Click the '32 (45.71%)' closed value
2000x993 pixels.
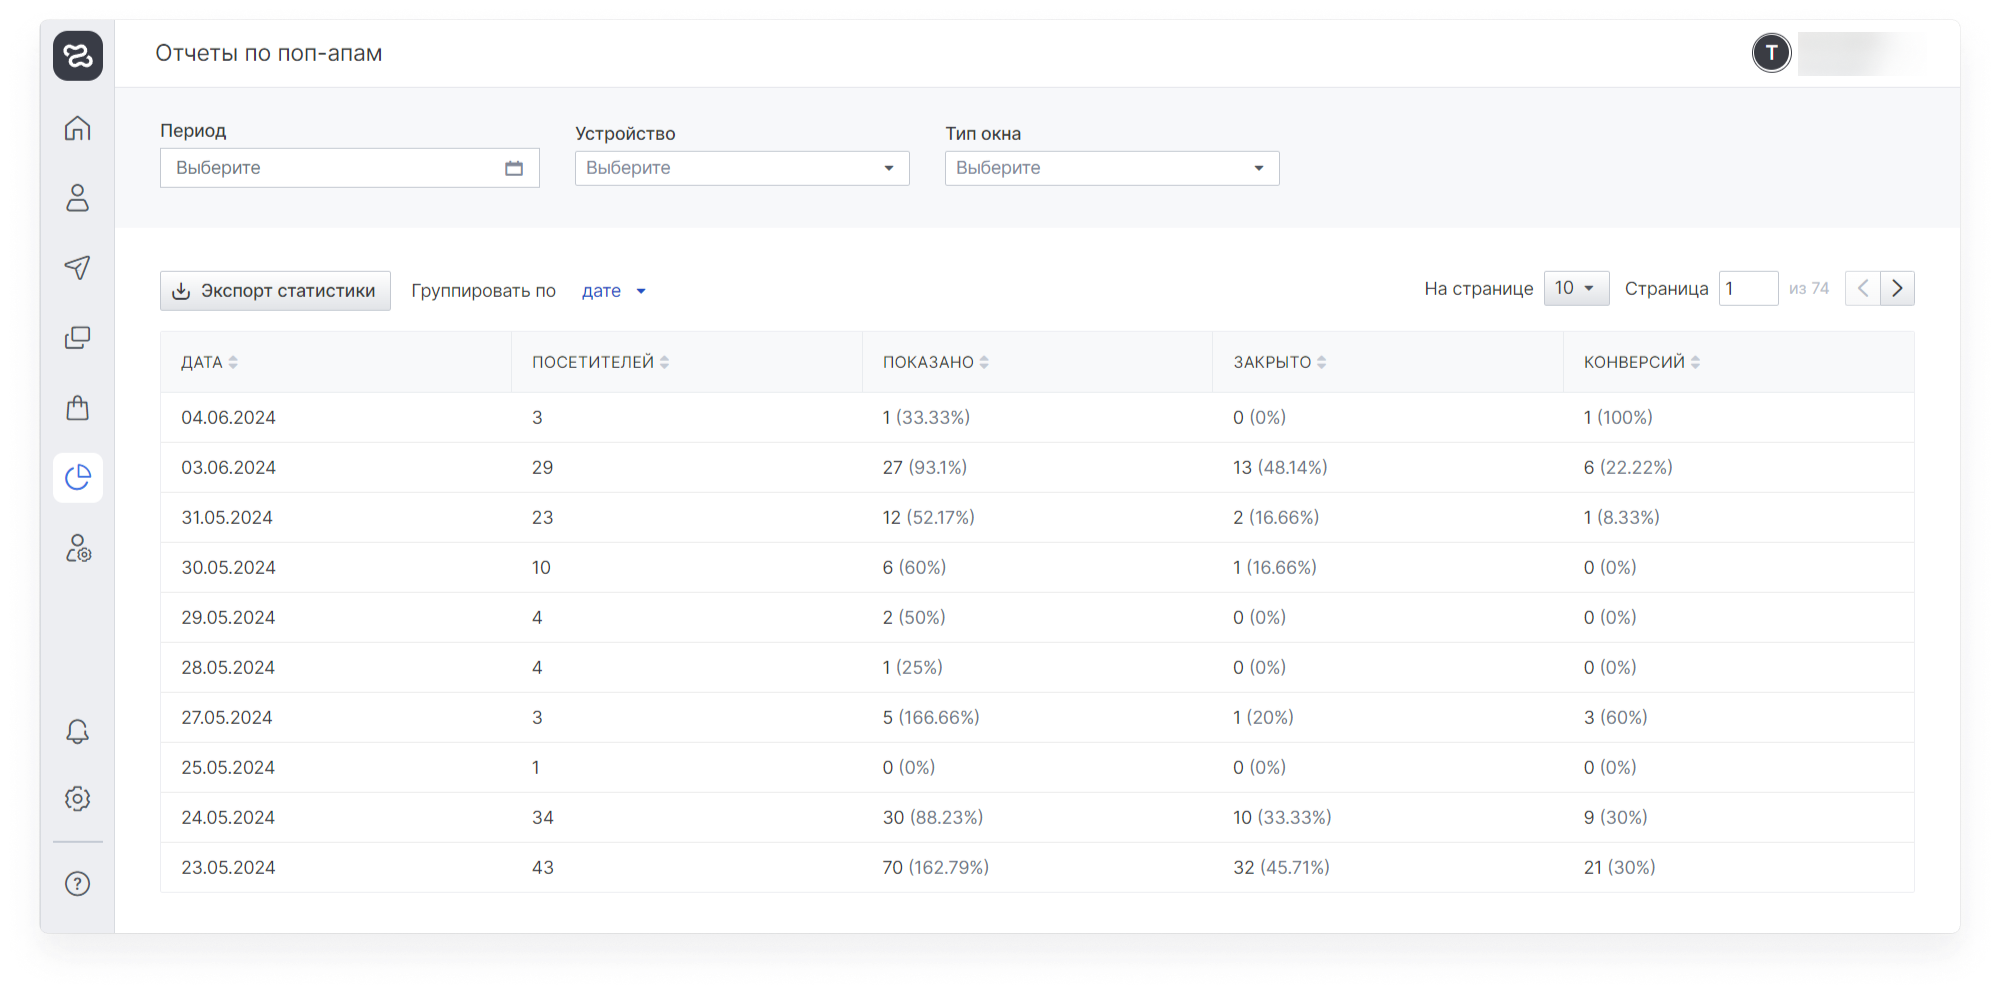click(1281, 867)
